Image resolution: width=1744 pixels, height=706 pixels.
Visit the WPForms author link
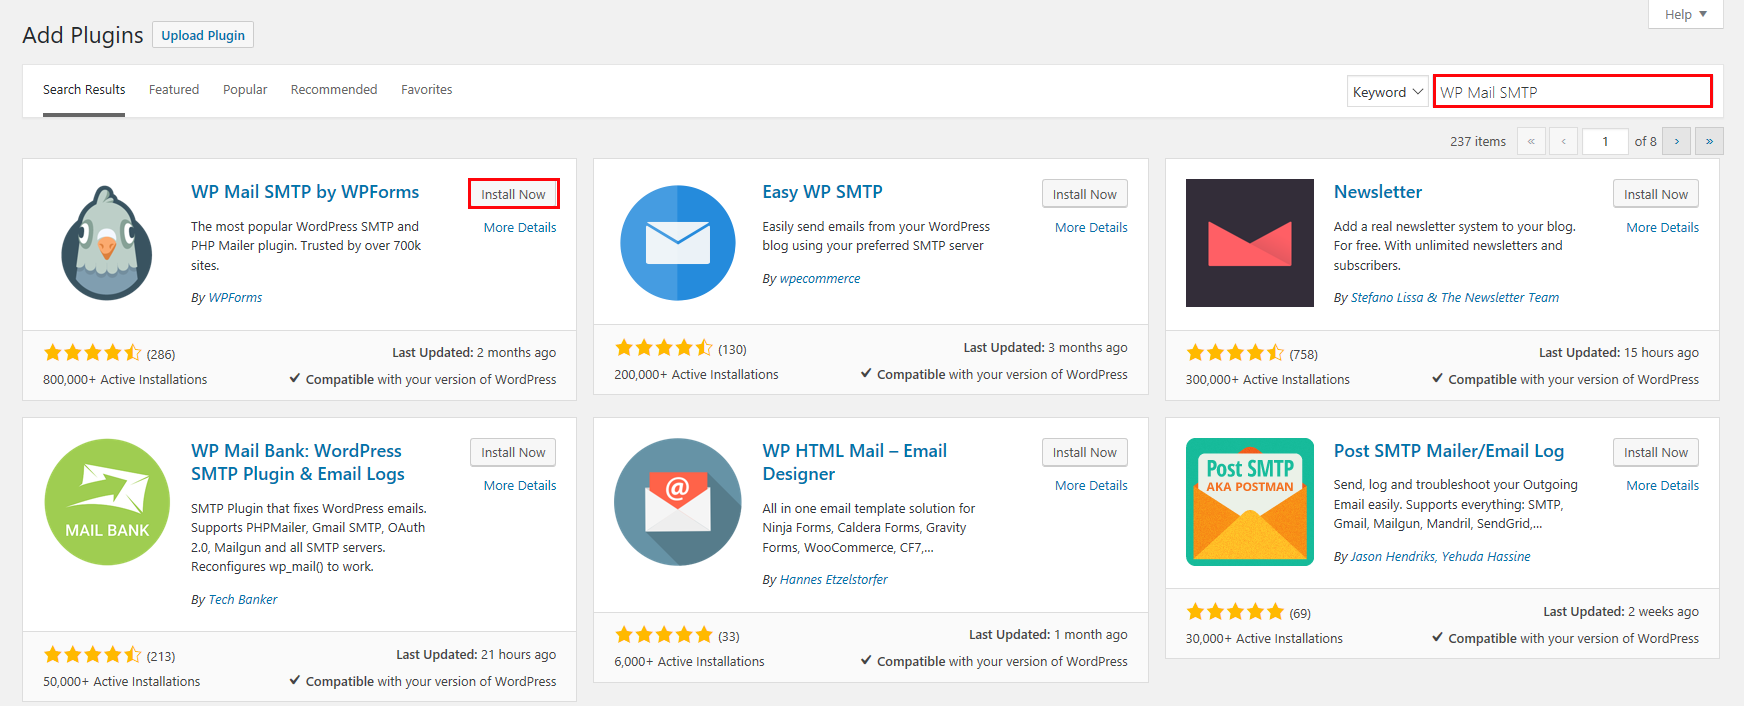(x=235, y=298)
